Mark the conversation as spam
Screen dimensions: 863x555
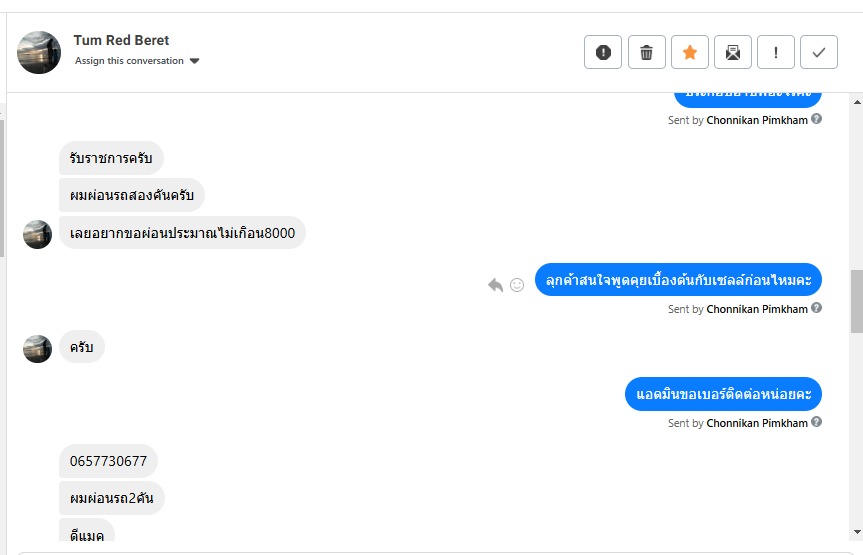[x=603, y=52]
